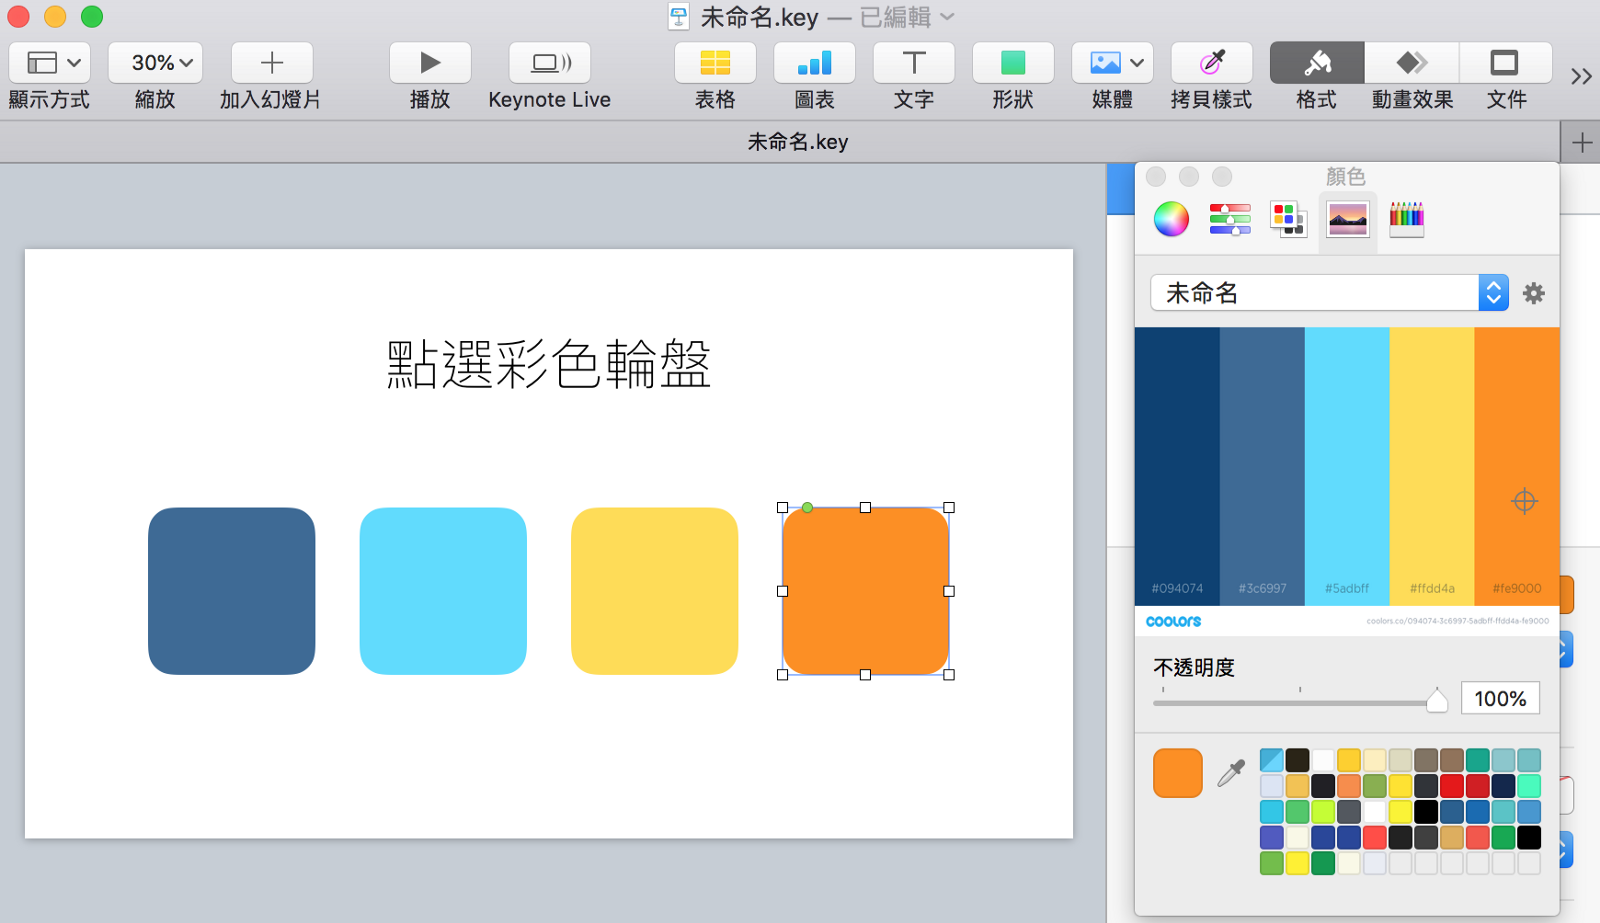Switch to the pencils palette tab
The width and height of the screenshot is (1600, 923).
click(1407, 219)
